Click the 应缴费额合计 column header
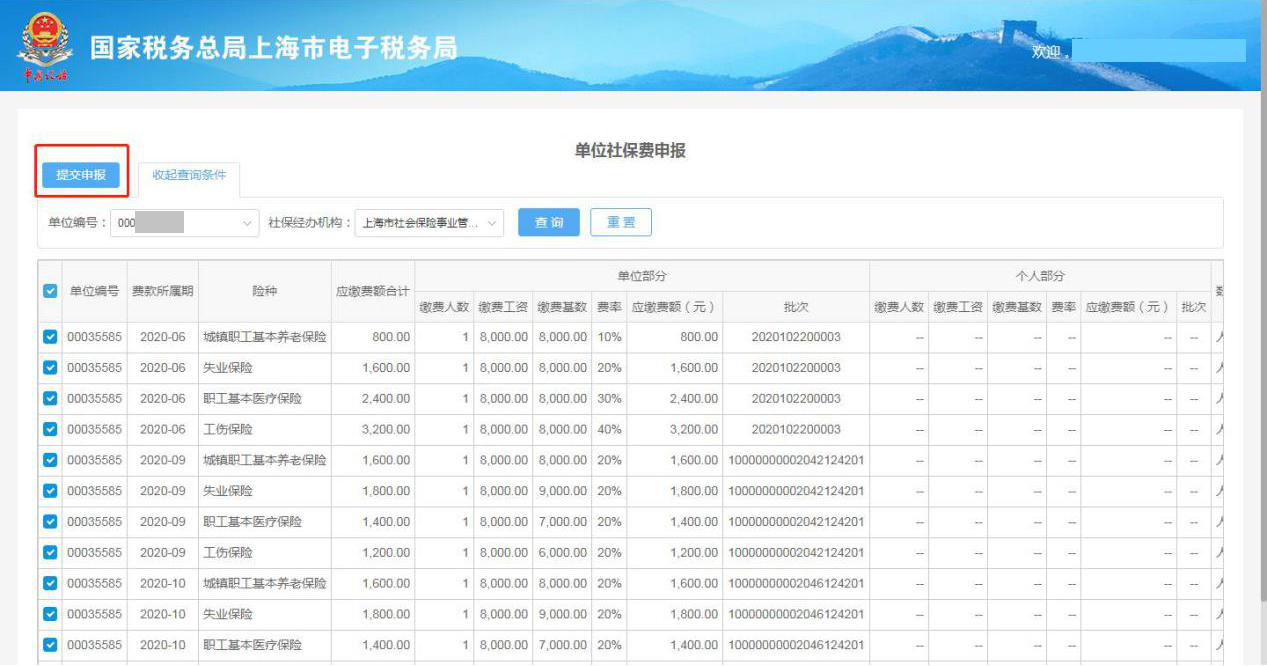Viewport: 1267px width, 666px height. (373, 291)
